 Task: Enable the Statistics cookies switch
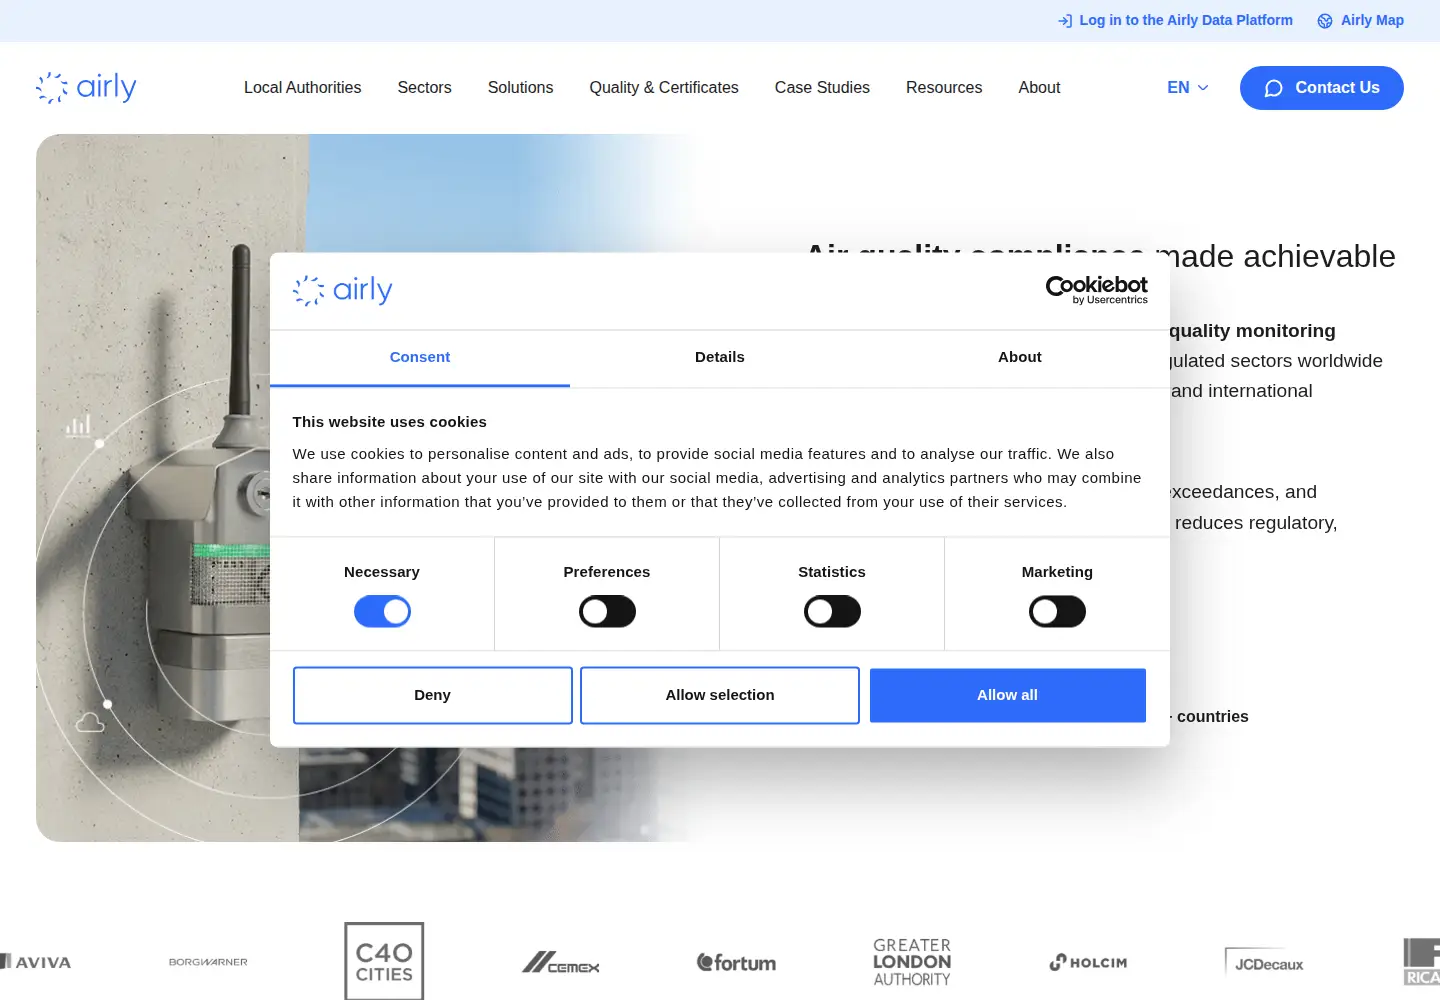[x=832, y=611]
